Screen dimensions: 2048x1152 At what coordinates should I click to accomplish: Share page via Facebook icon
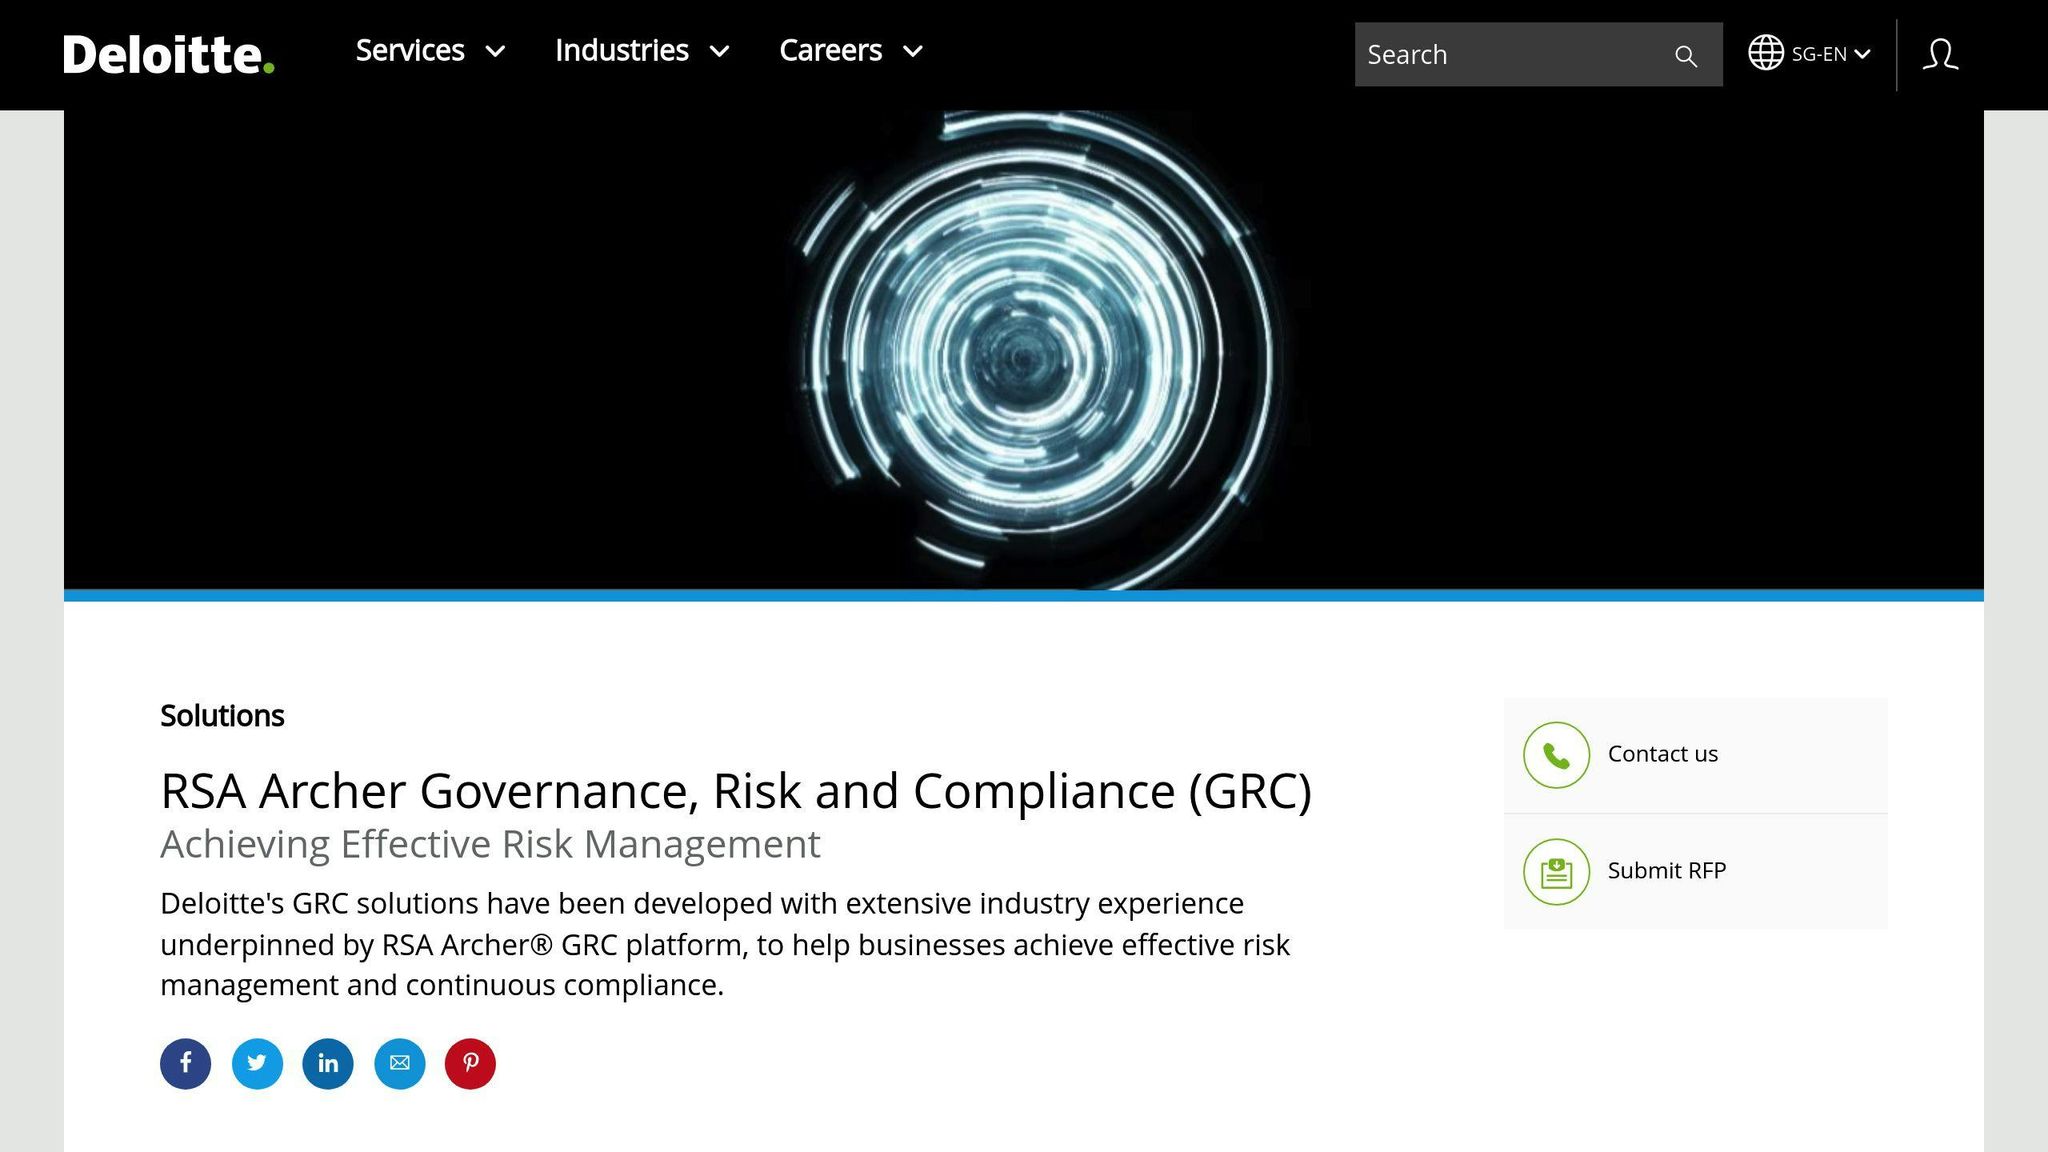(x=186, y=1063)
